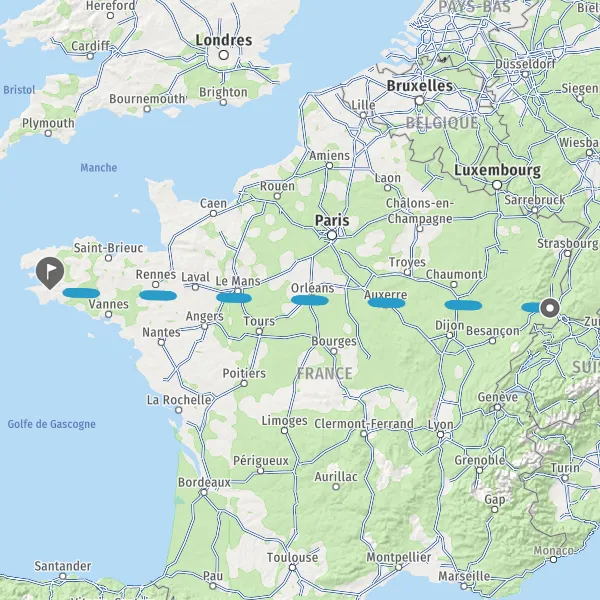Click the Marseille city label
Viewport: 600px width, 600px height.
click(x=464, y=576)
